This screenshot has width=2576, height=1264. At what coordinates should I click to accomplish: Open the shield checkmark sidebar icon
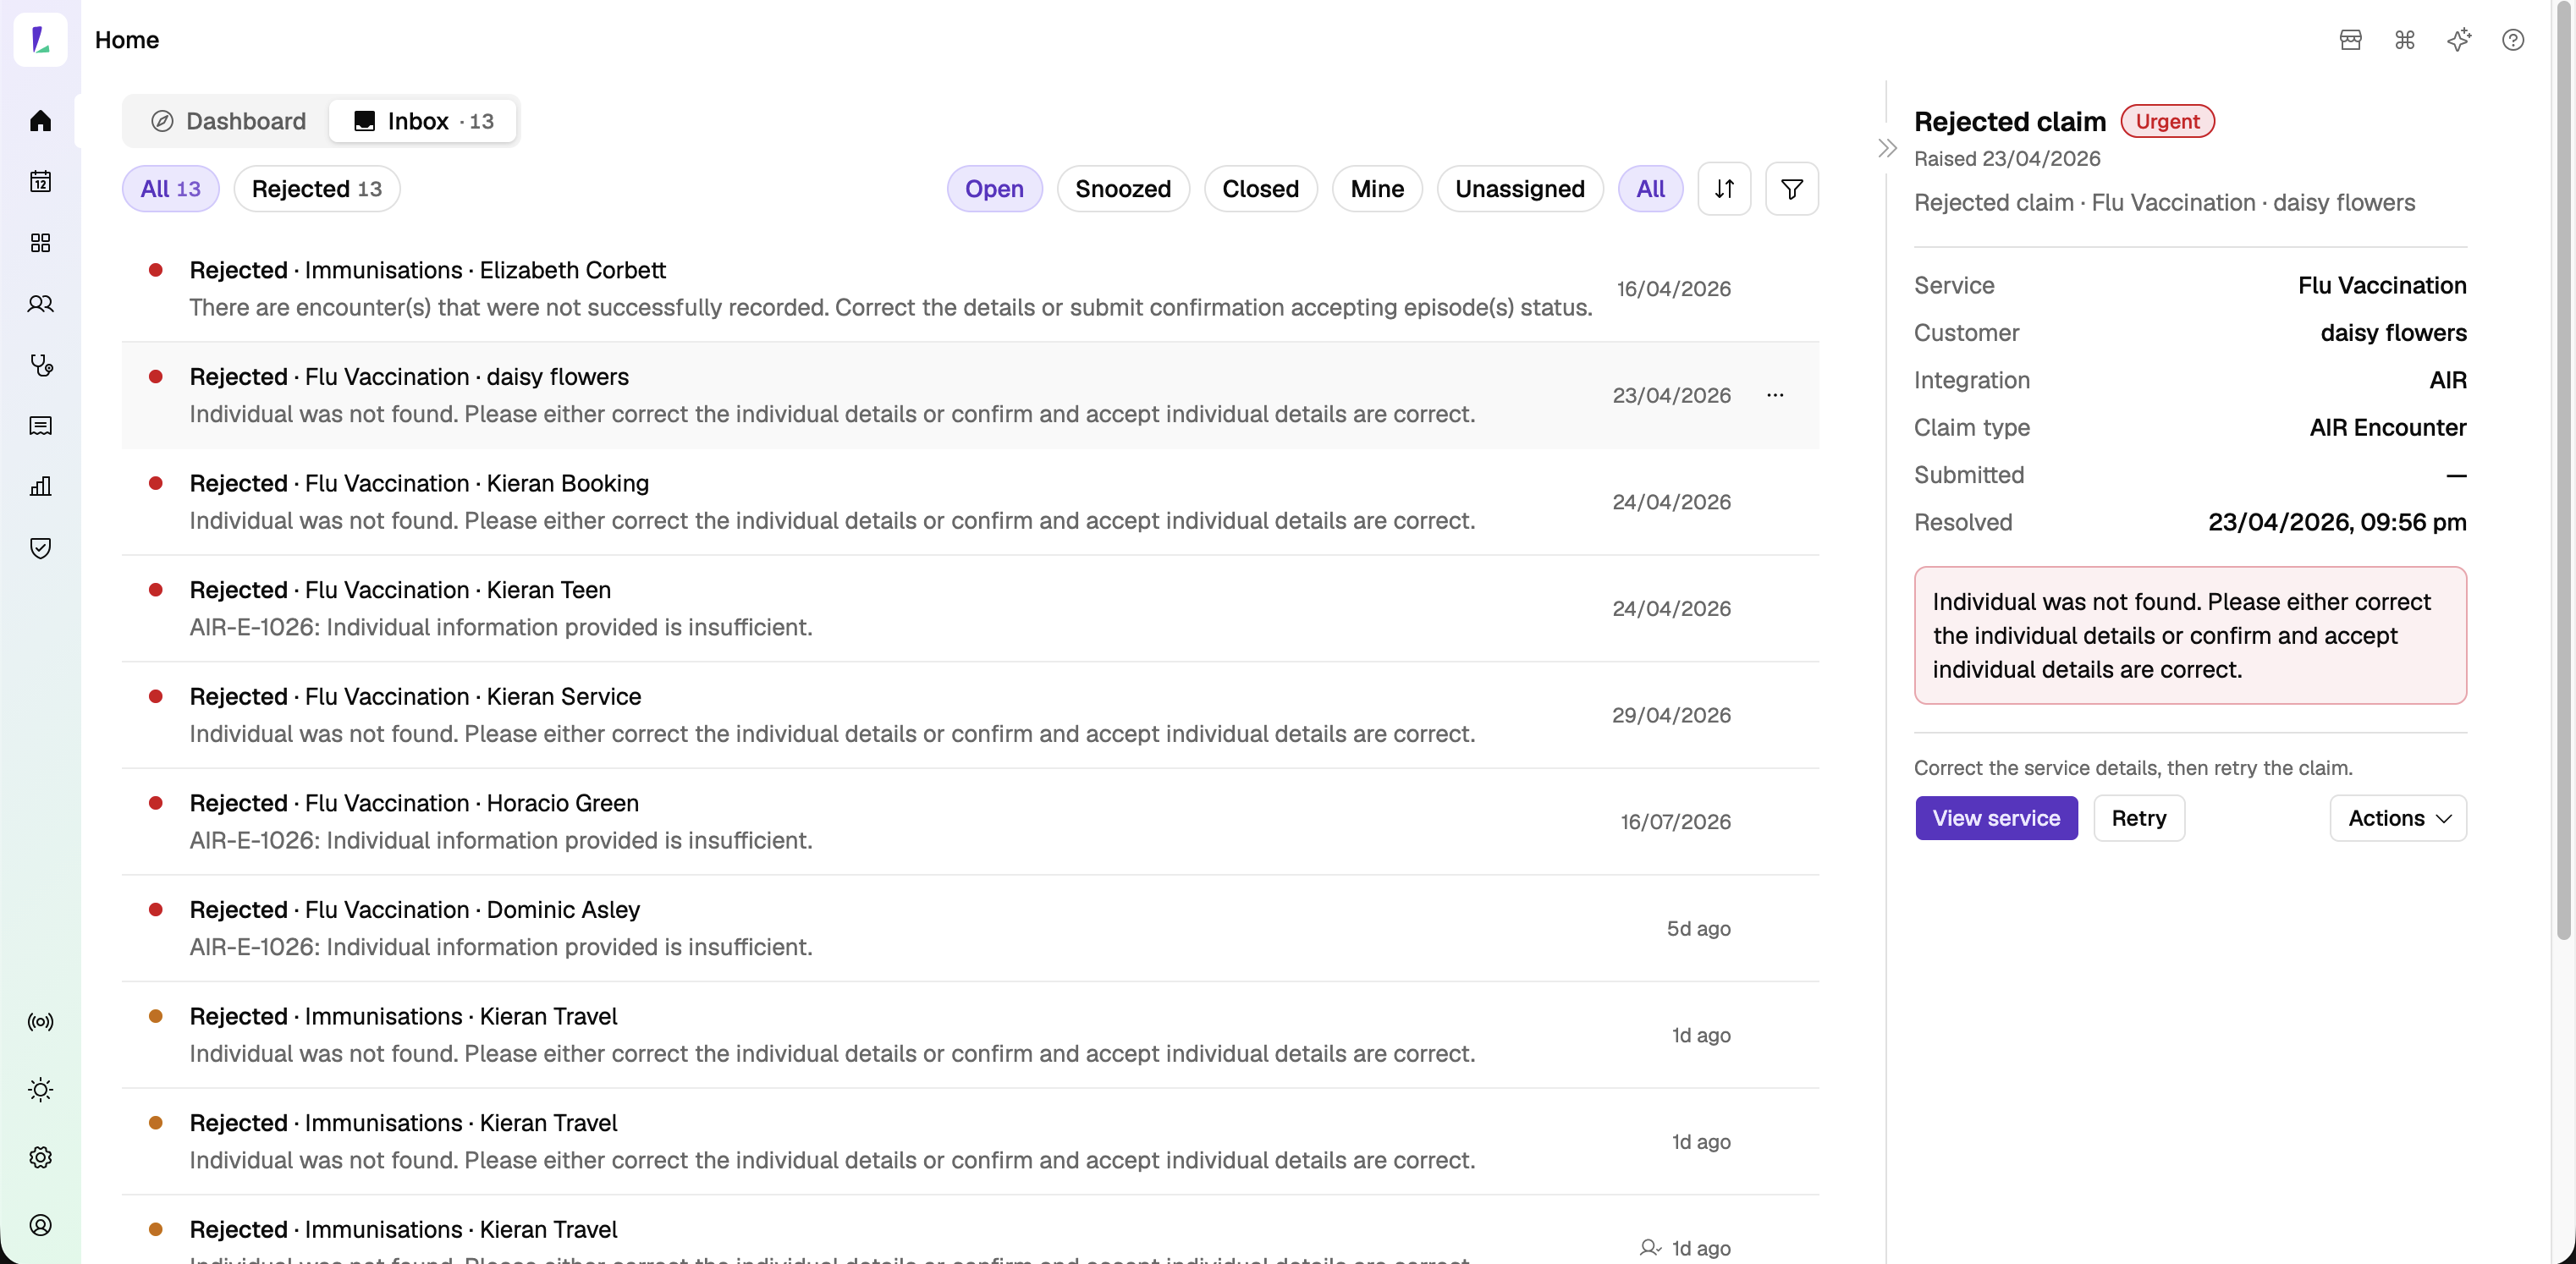40,548
